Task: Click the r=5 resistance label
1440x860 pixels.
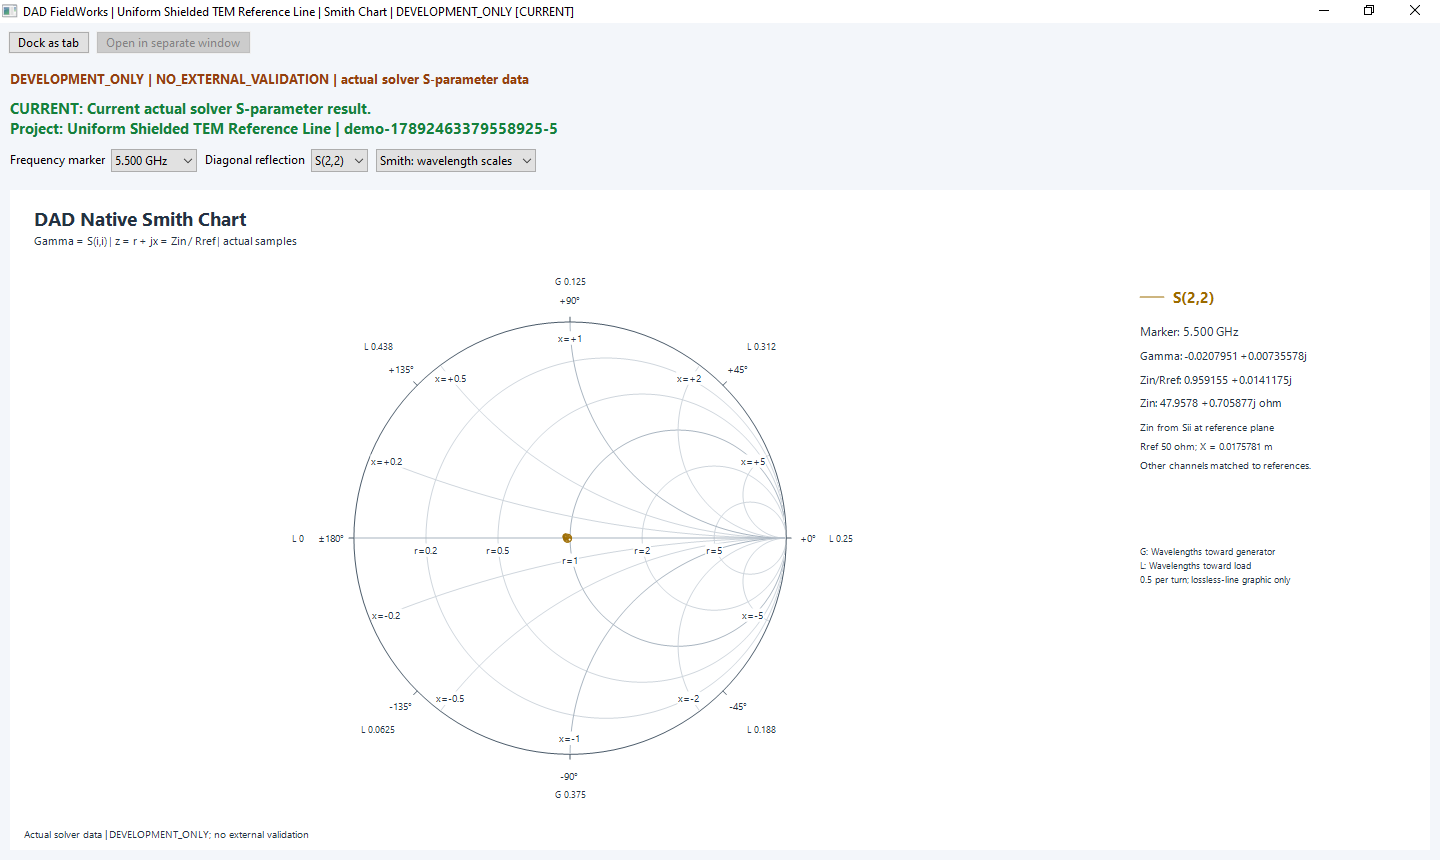Action: coord(714,551)
